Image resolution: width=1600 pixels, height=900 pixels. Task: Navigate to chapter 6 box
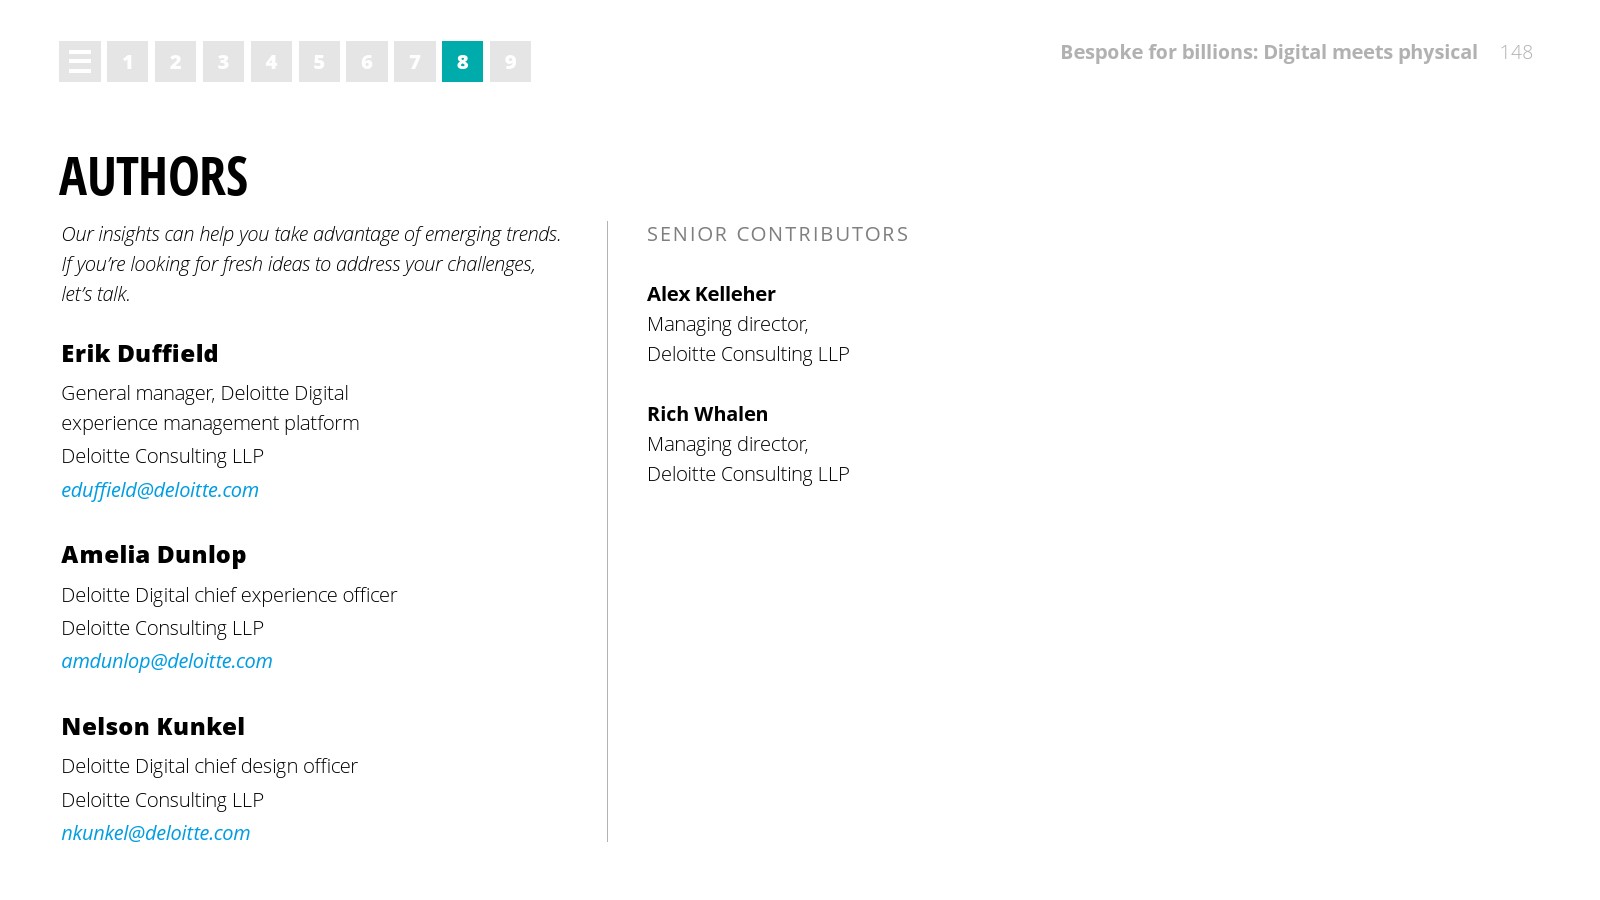point(367,62)
